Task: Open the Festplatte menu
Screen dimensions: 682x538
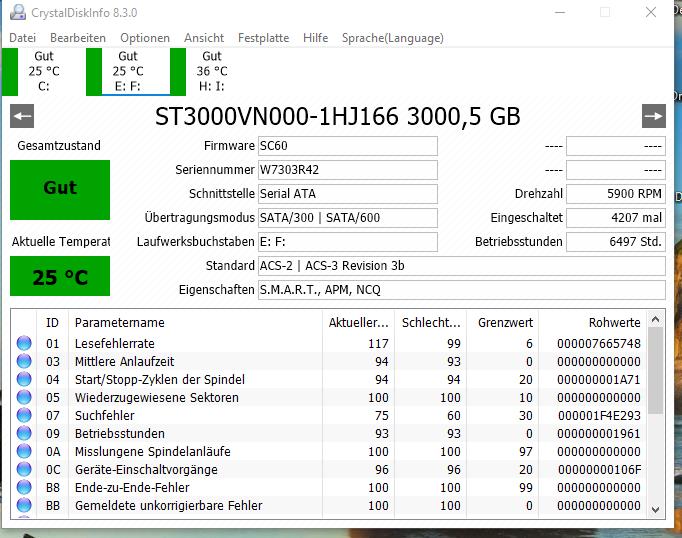Action: (x=264, y=38)
